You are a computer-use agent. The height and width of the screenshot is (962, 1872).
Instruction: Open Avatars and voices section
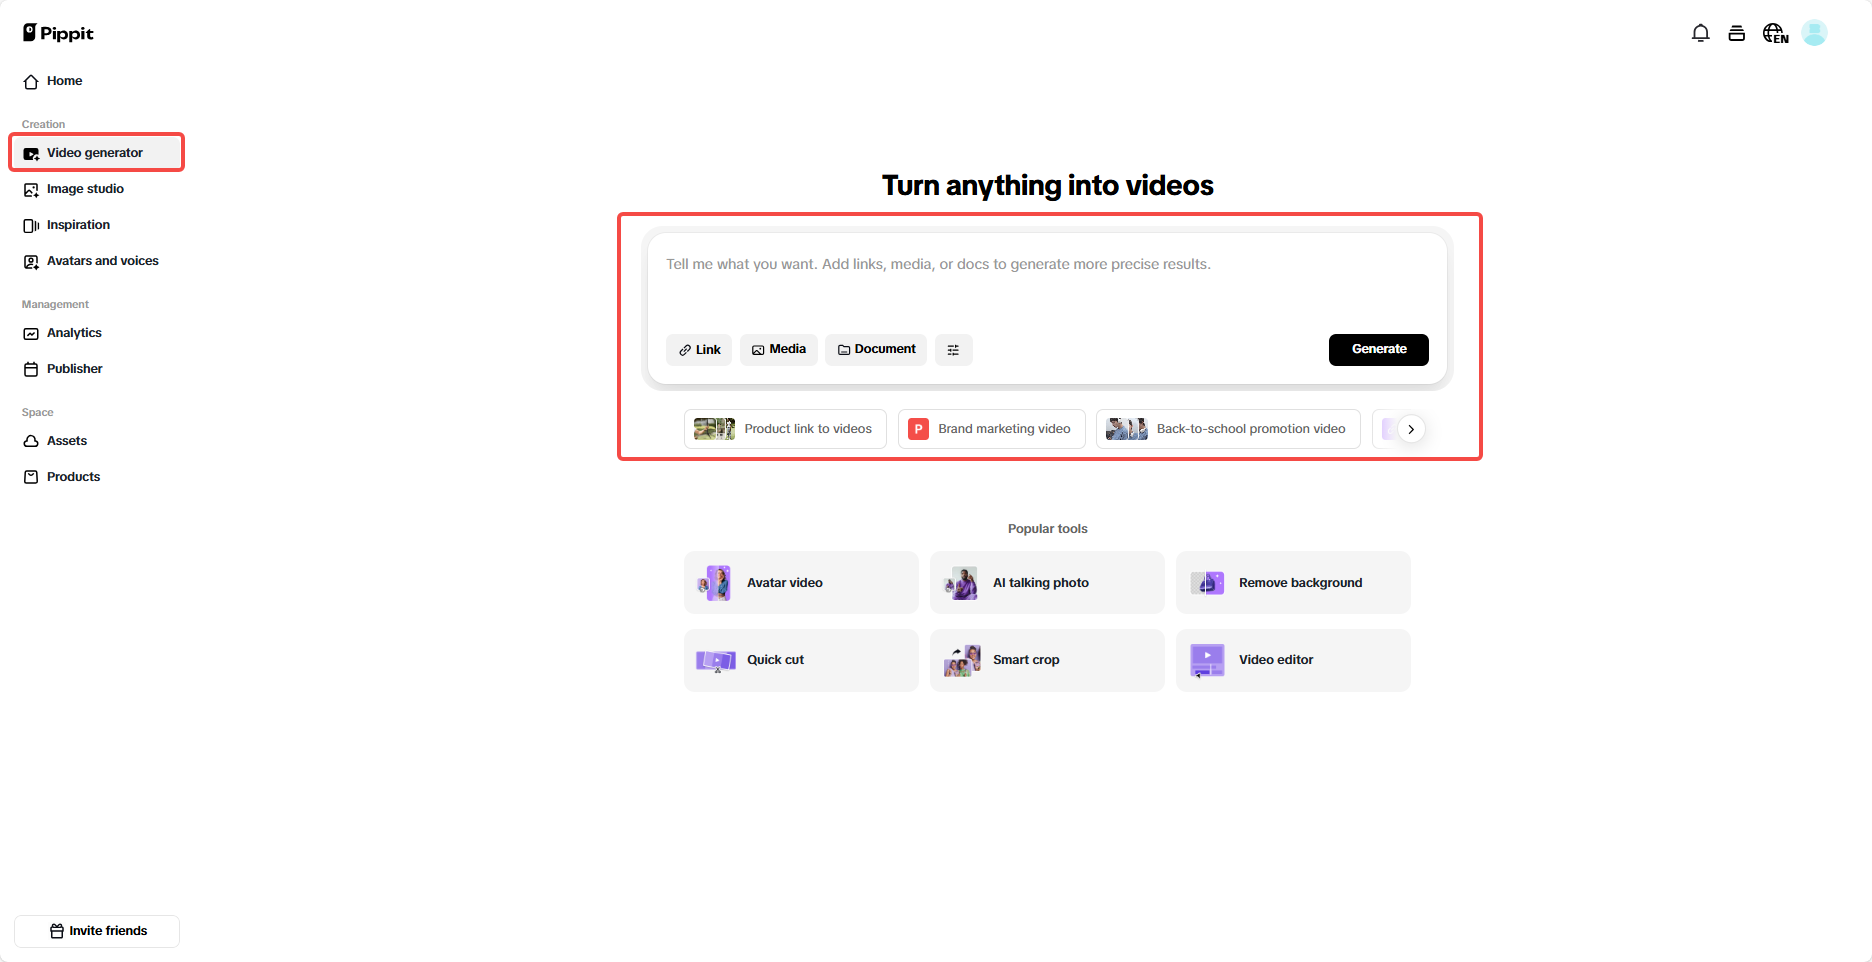(102, 261)
